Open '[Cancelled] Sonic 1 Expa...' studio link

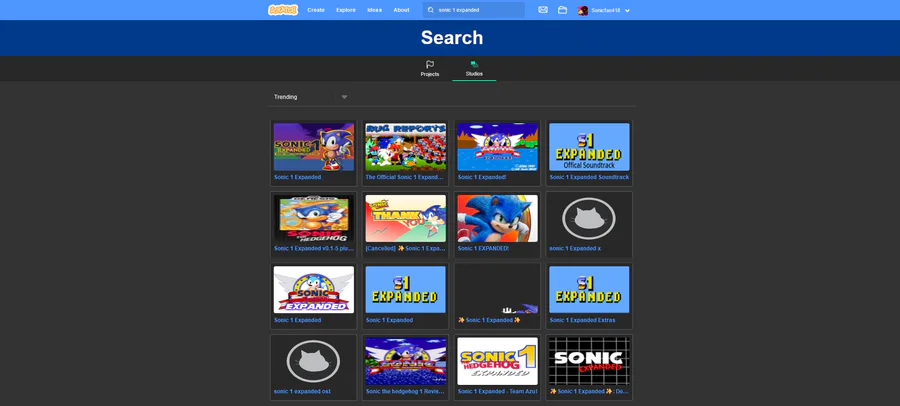(x=405, y=249)
